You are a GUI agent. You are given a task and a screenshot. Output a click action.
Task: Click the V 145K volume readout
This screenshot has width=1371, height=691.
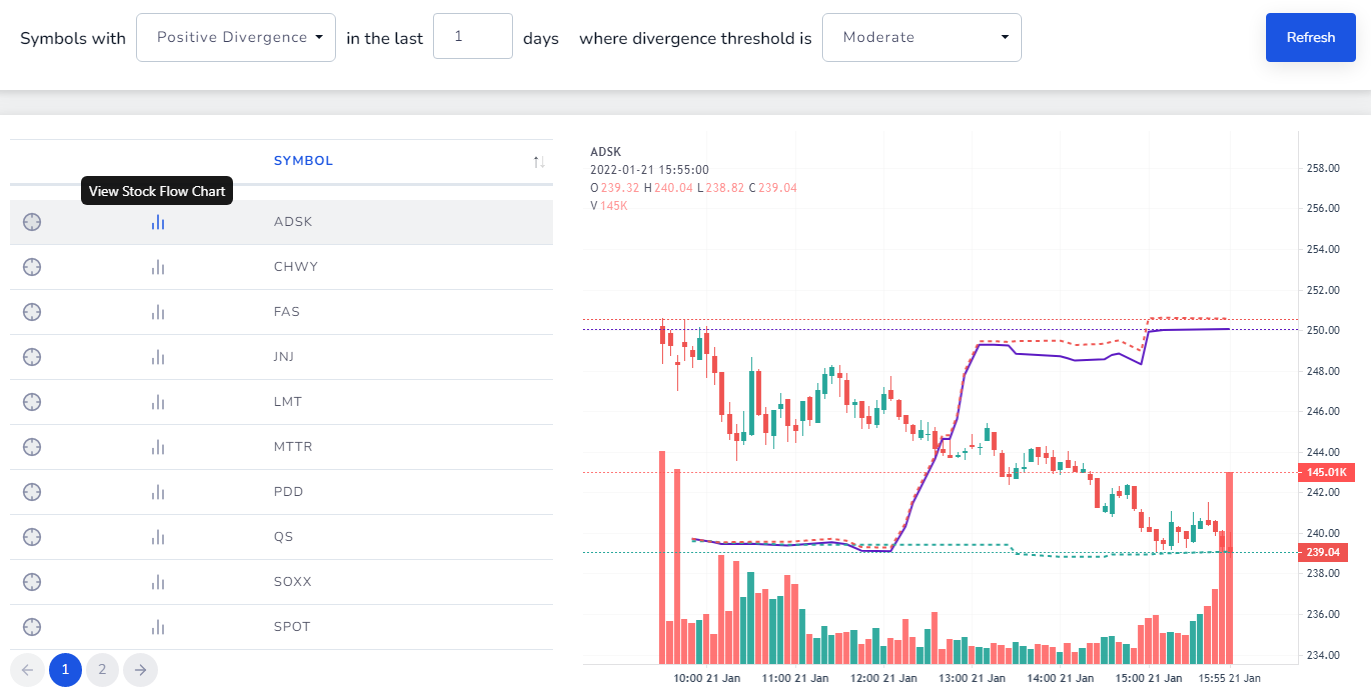click(x=609, y=206)
